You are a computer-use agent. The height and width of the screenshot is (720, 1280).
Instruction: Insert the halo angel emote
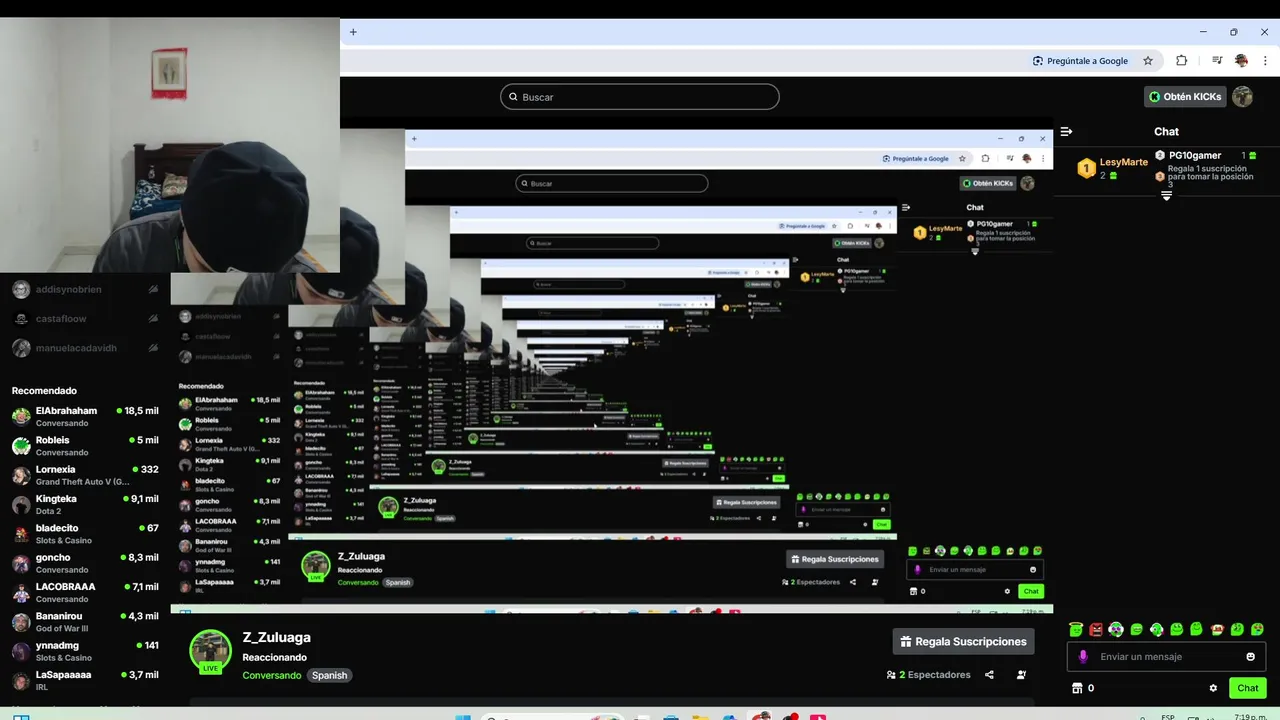[1076, 629]
